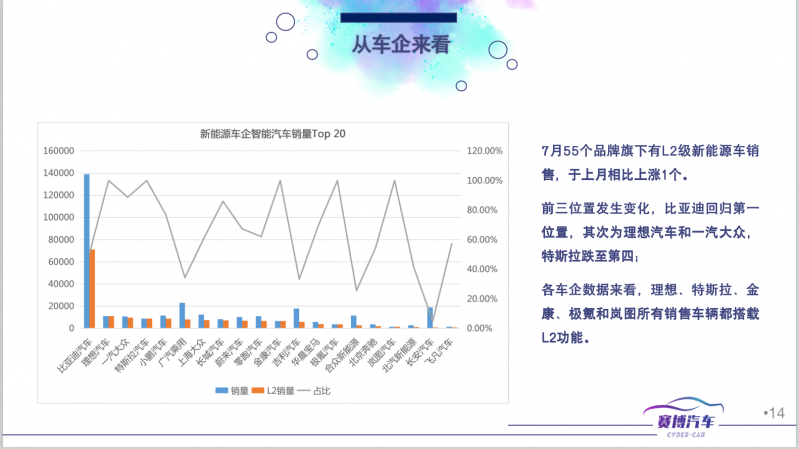Select the blue 长安汽车 sales bar
This screenshot has width=799, height=449.
[x=430, y=318]
